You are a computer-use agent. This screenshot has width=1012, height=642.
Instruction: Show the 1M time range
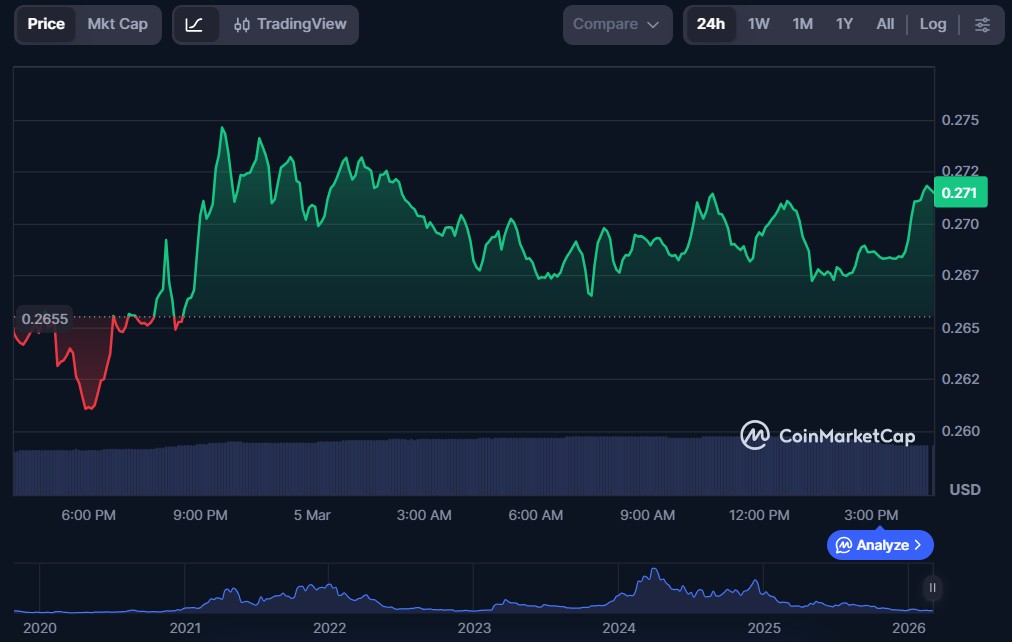pos(802,24)
